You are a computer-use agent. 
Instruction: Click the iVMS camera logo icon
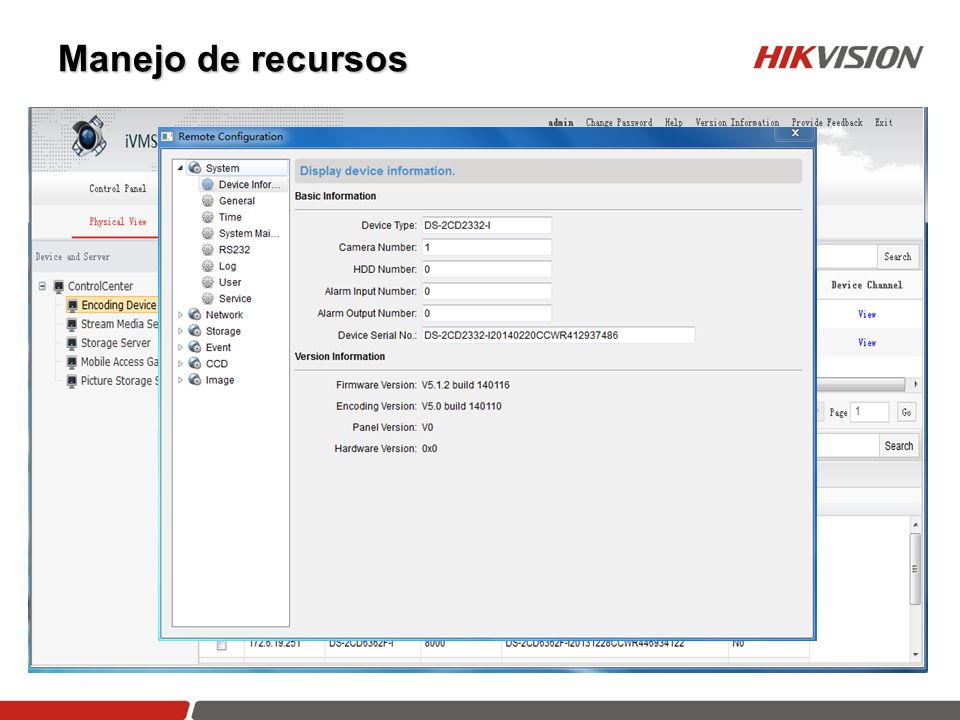[x=89, y=137]
